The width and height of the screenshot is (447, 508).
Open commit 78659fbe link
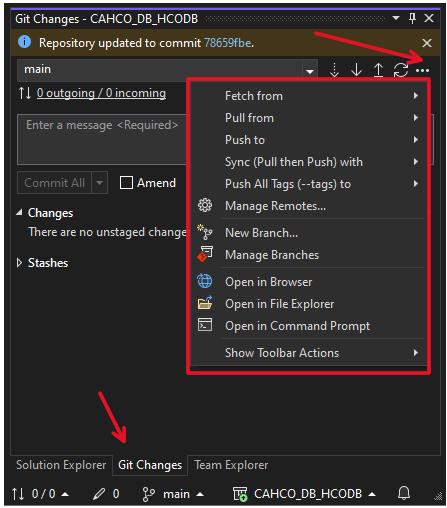point(228,43)
